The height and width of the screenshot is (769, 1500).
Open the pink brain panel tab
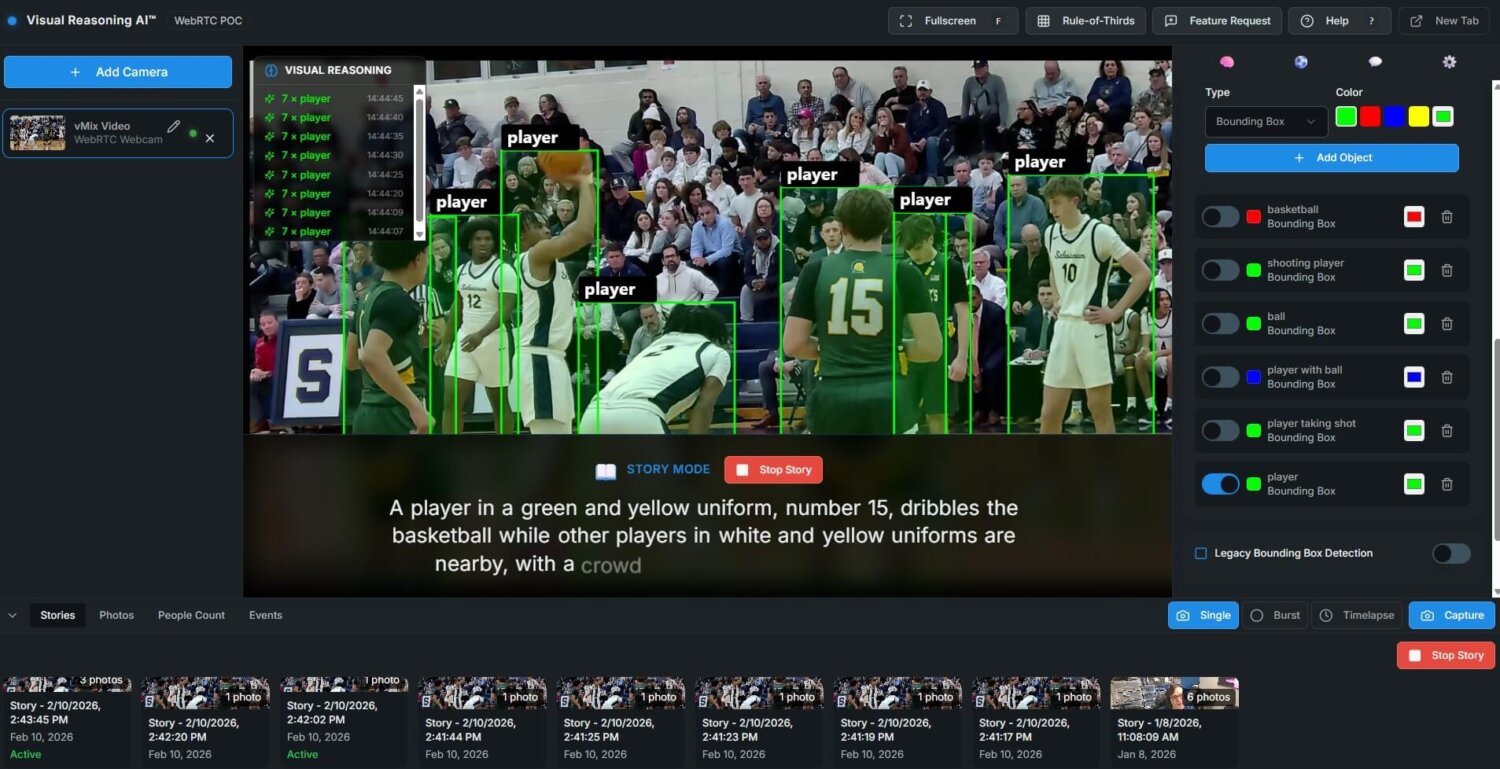1227,62
